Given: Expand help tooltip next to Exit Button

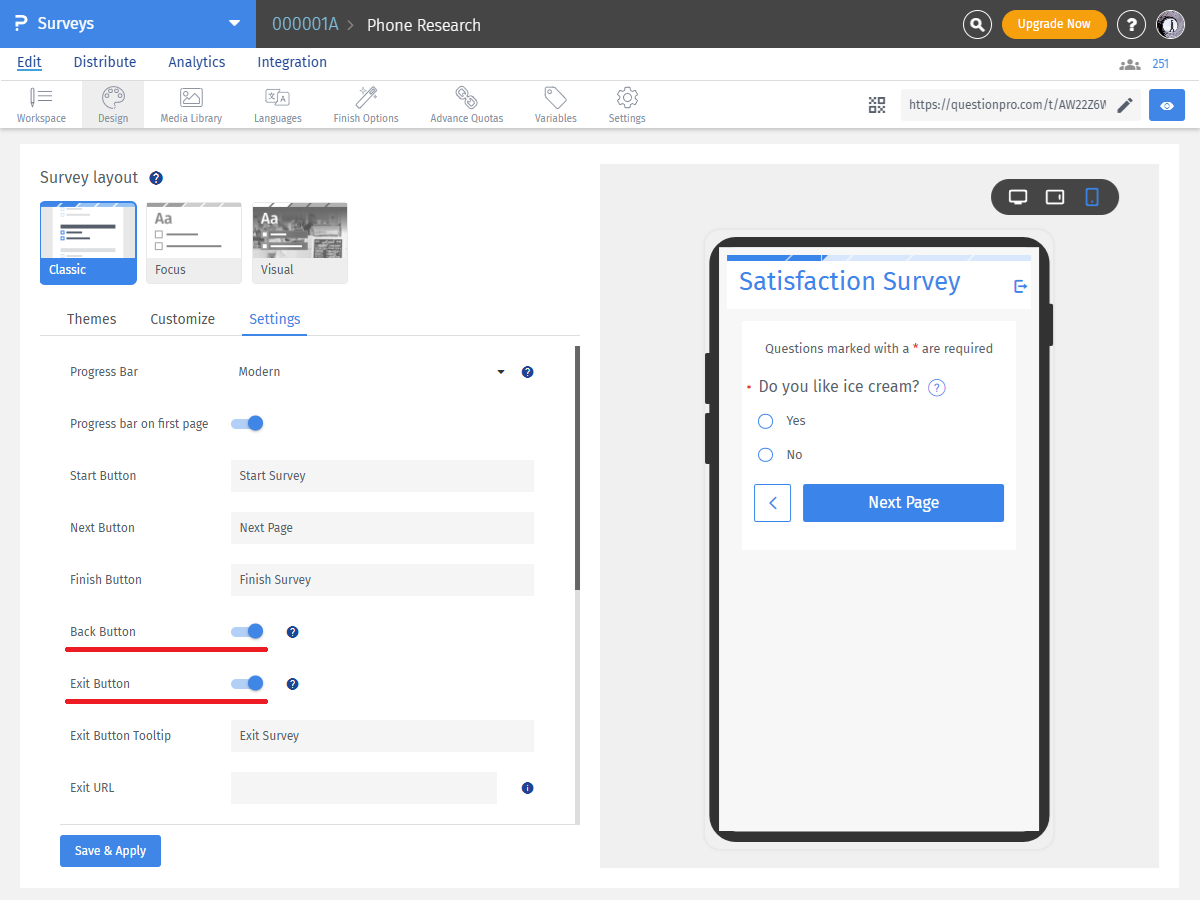Looking at the screenshot, I should (x=292, y=683).
